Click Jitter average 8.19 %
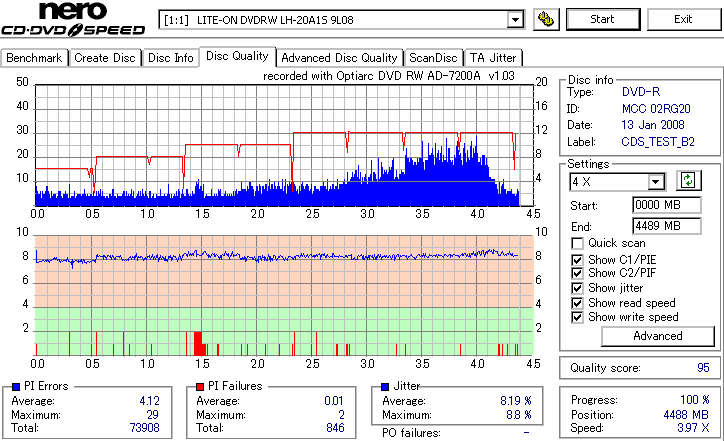The image size is (724, 441). point(516,401)
